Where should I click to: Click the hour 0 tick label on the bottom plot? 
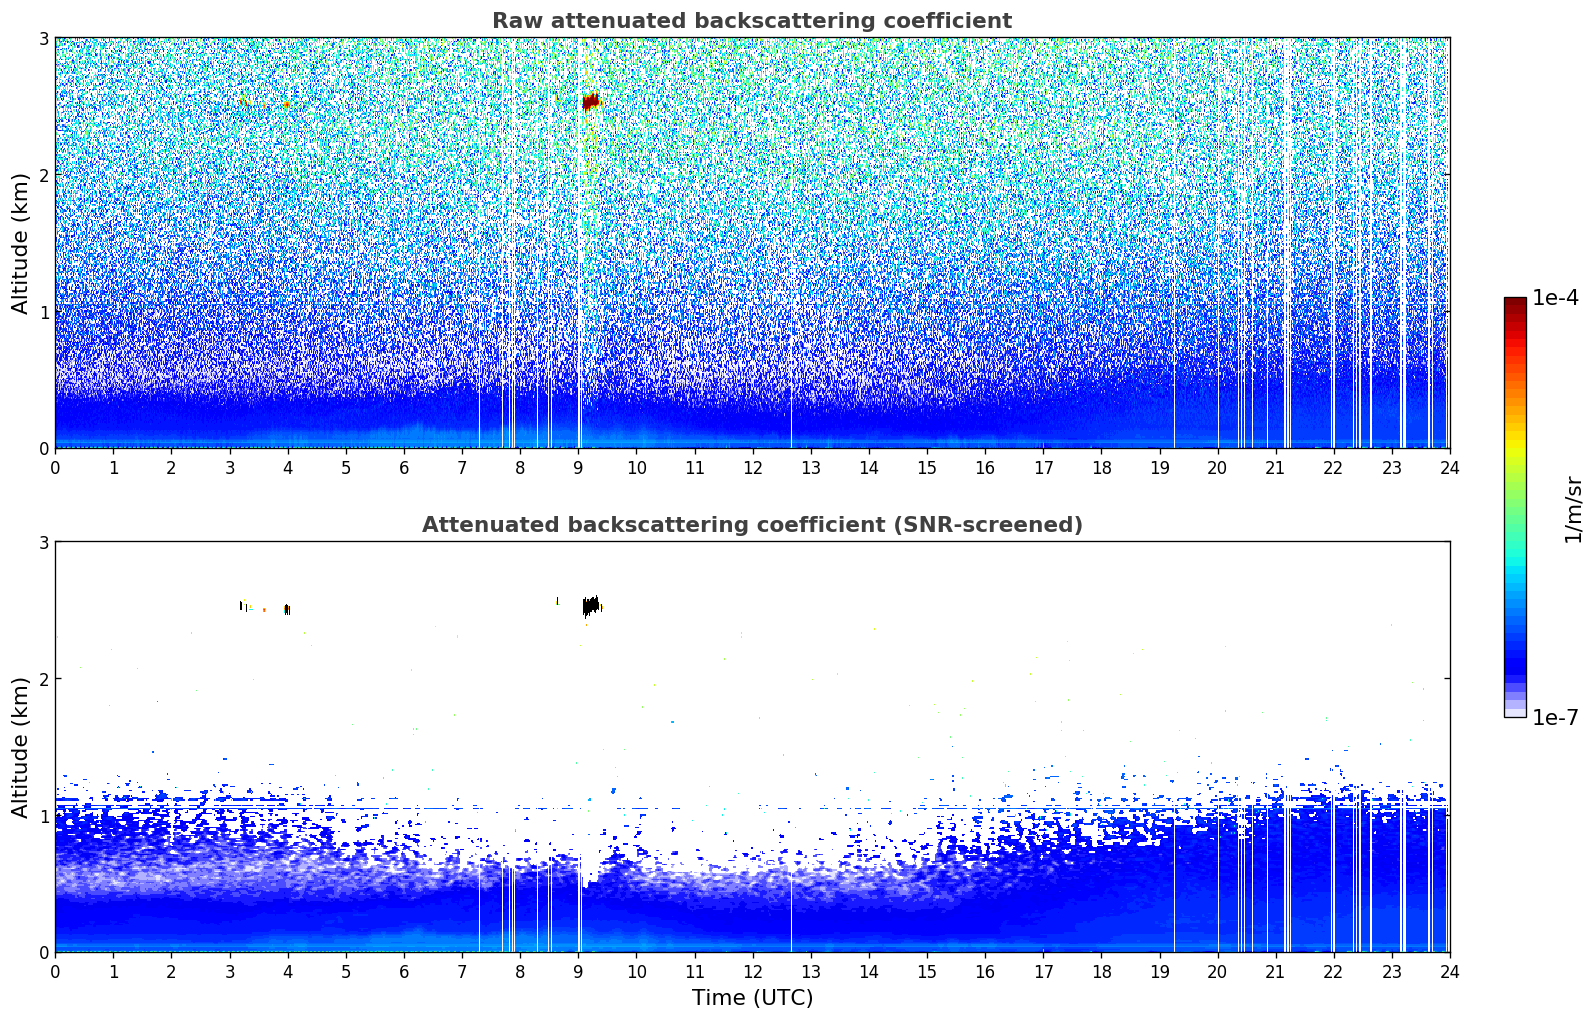[x=55, y=971]
